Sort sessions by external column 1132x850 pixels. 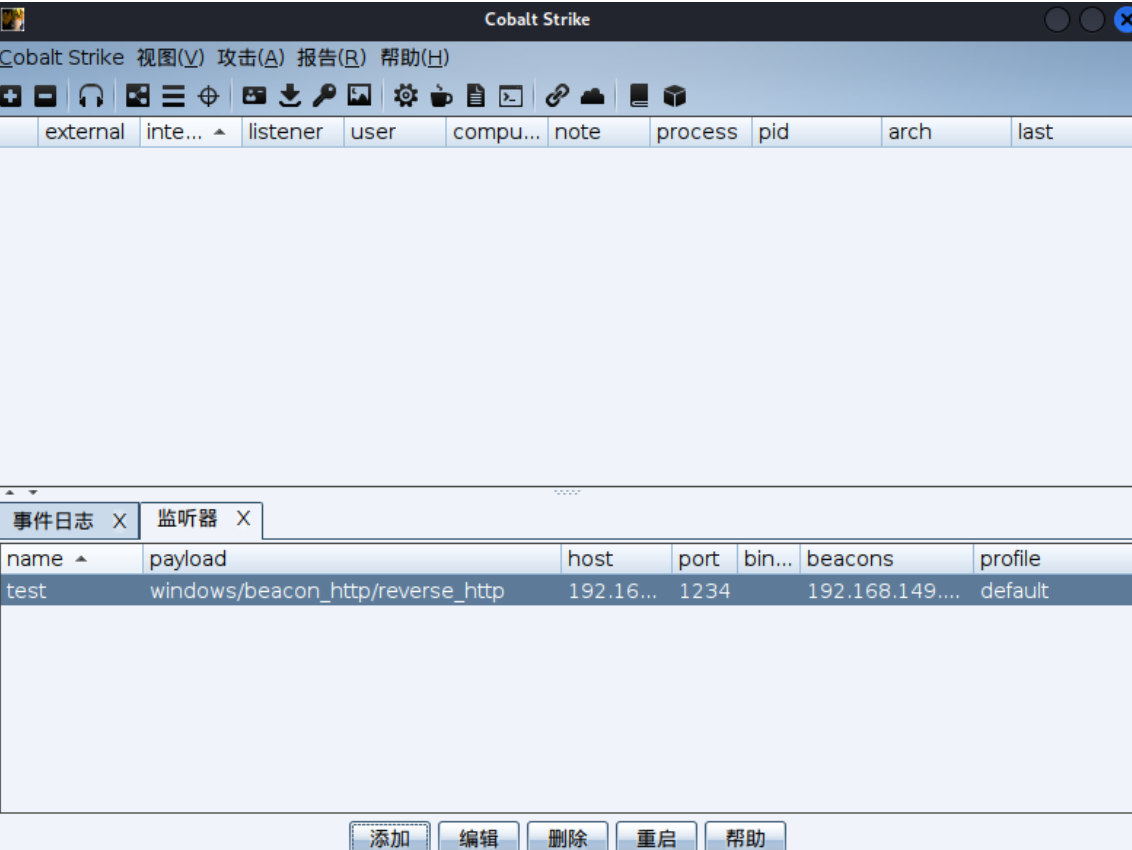pyautogui.click(x=88, y=132)
